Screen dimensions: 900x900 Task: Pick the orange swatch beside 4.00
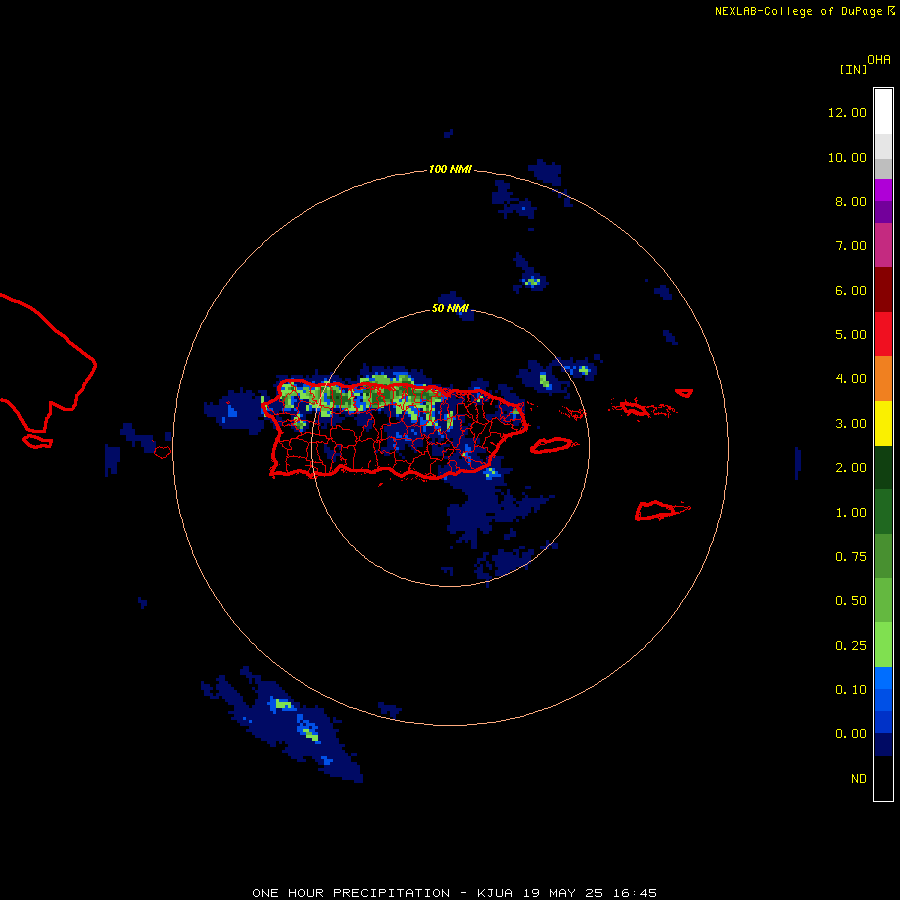883,378
